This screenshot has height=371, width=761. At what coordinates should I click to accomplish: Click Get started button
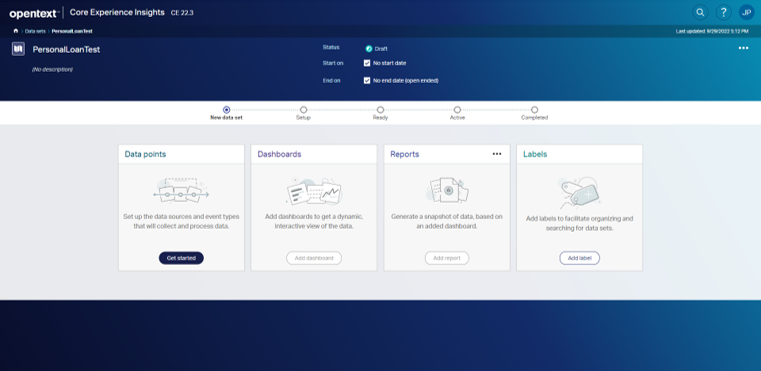pos(181,258)
